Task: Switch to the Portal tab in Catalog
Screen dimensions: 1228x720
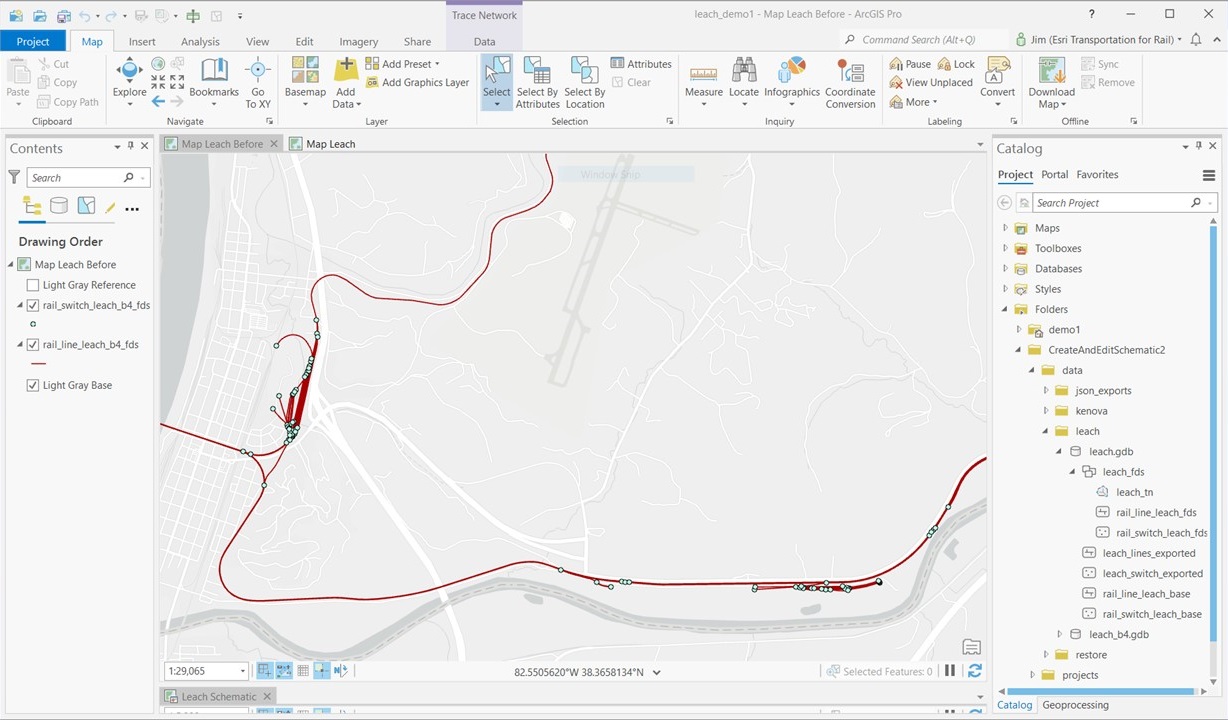Action: click(x=1054, y=174)
